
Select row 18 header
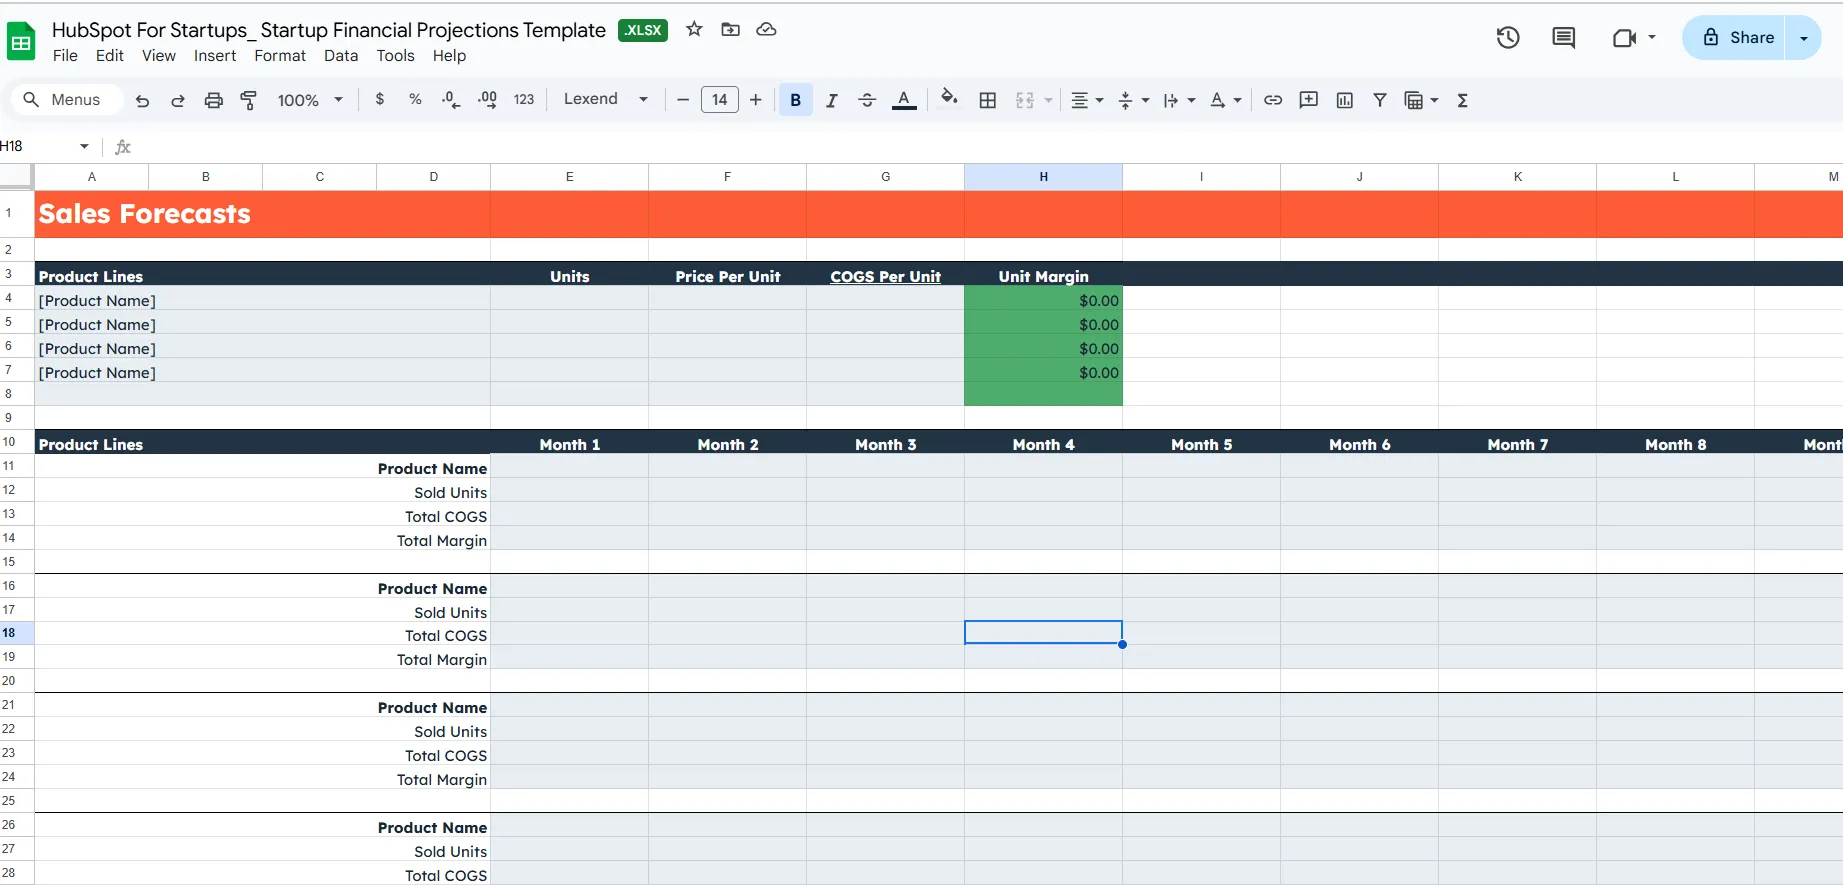click(17, 633)
